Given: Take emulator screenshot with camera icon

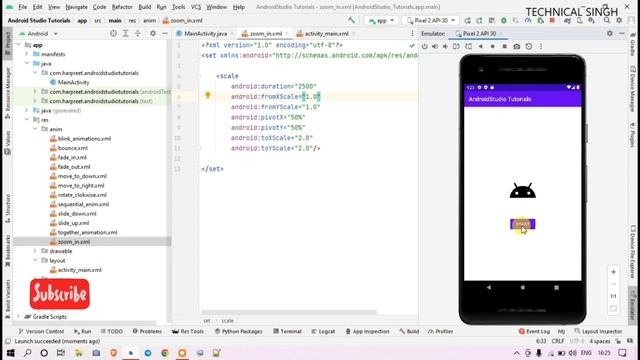Looking at the screenshot, I should 517,47.
